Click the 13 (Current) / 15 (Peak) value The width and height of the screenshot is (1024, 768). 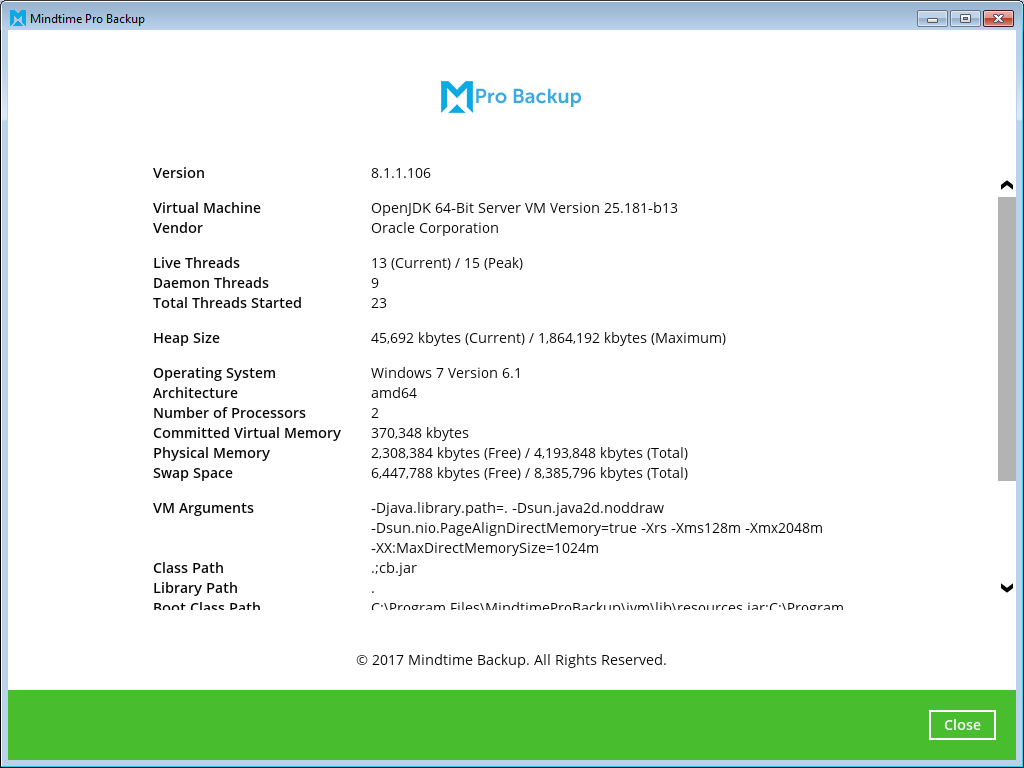447,263
